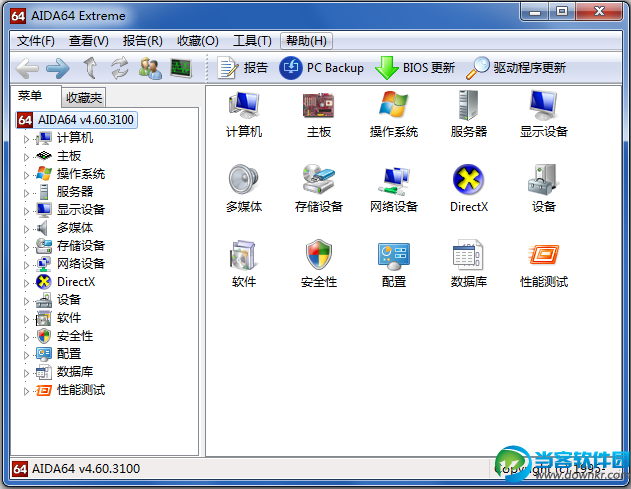Minimize the AIDA64 Extreme window
The image size is (631, 489).
click(x=534, y=11)
